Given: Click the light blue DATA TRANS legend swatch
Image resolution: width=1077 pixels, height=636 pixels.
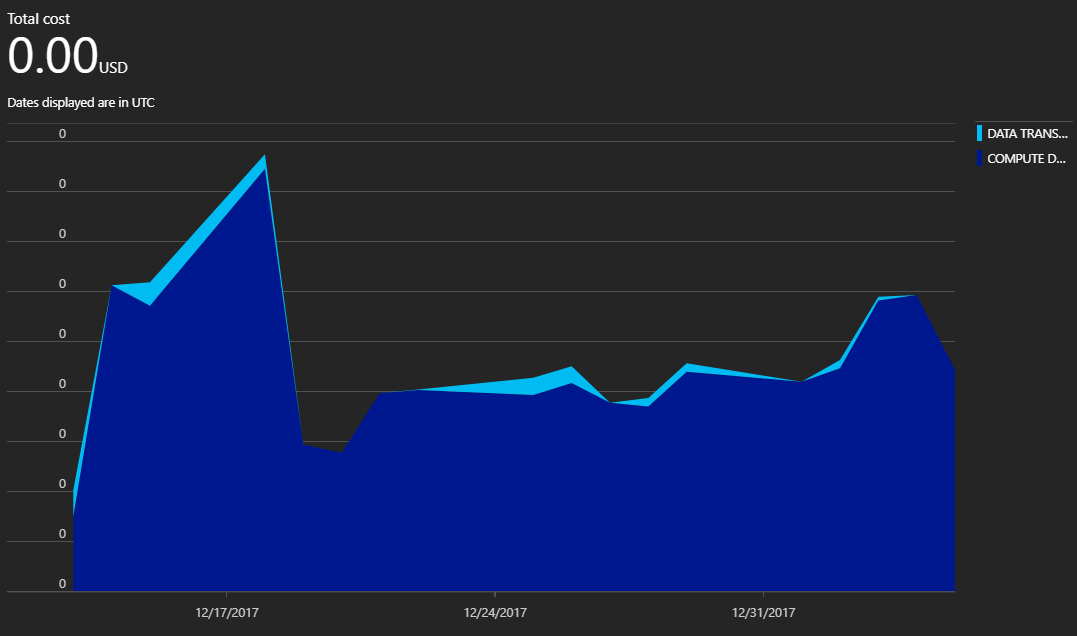Looking at the screenshot, I should click(979, 133).
